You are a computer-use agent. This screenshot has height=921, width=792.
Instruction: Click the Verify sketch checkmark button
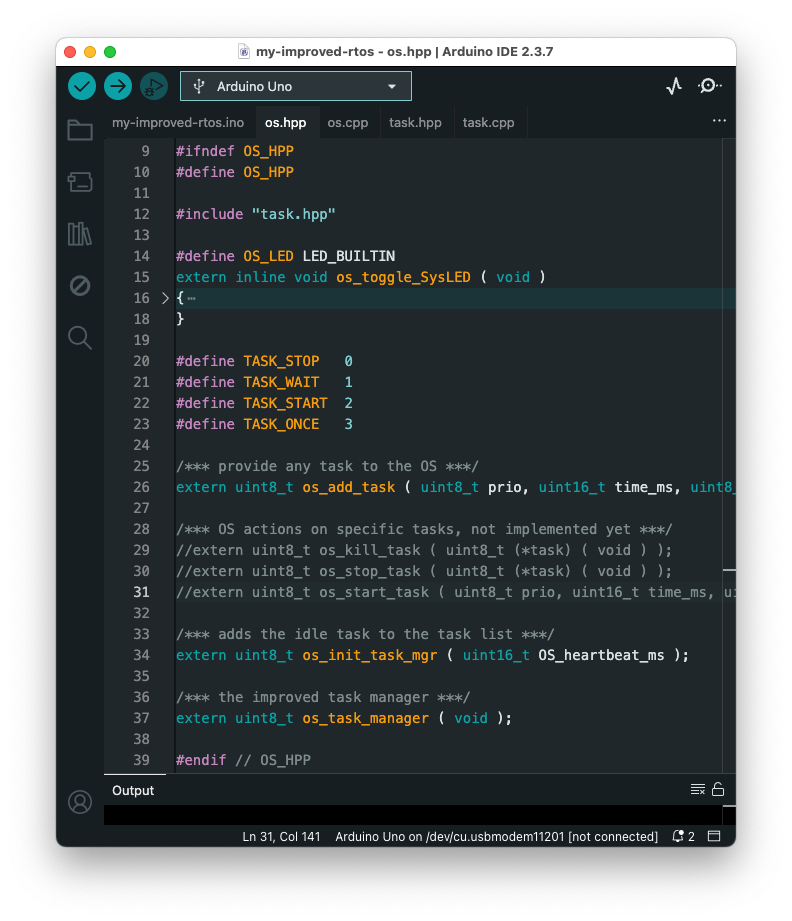tap(82, 86)
